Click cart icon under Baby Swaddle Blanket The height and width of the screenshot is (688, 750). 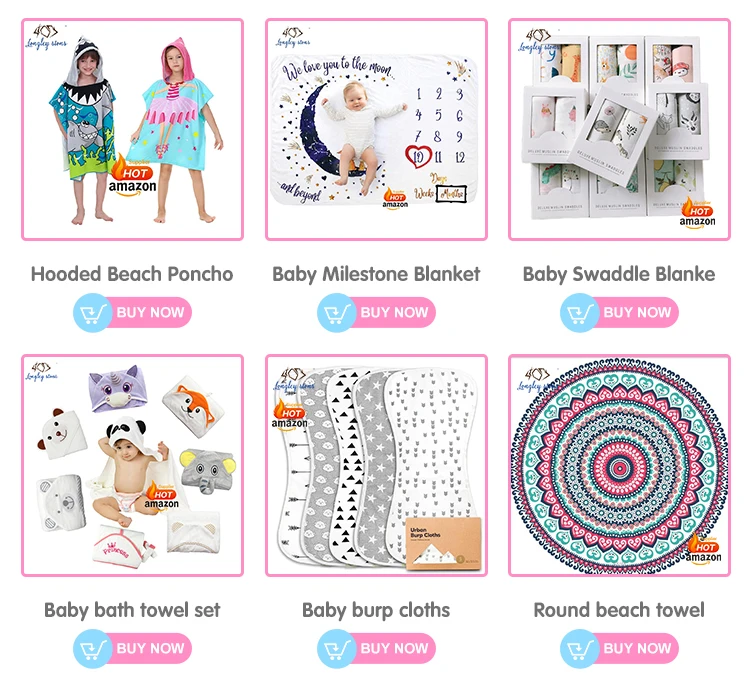click(x=580, y=313)
